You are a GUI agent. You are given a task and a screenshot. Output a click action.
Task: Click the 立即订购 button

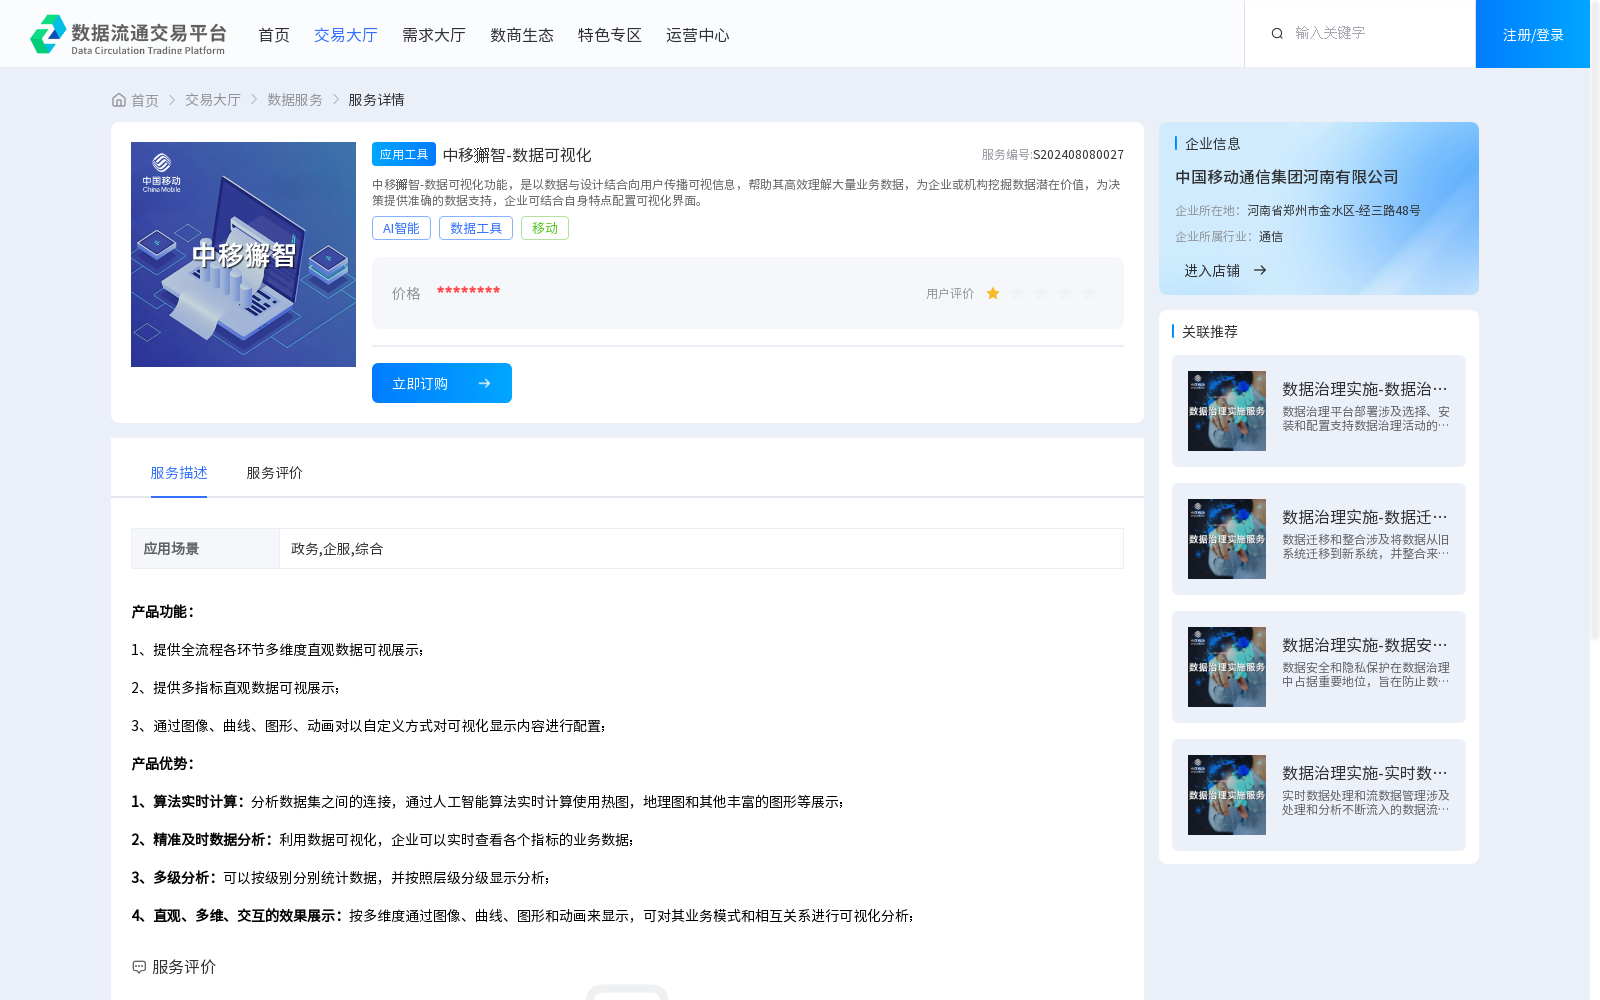[442, 383]
